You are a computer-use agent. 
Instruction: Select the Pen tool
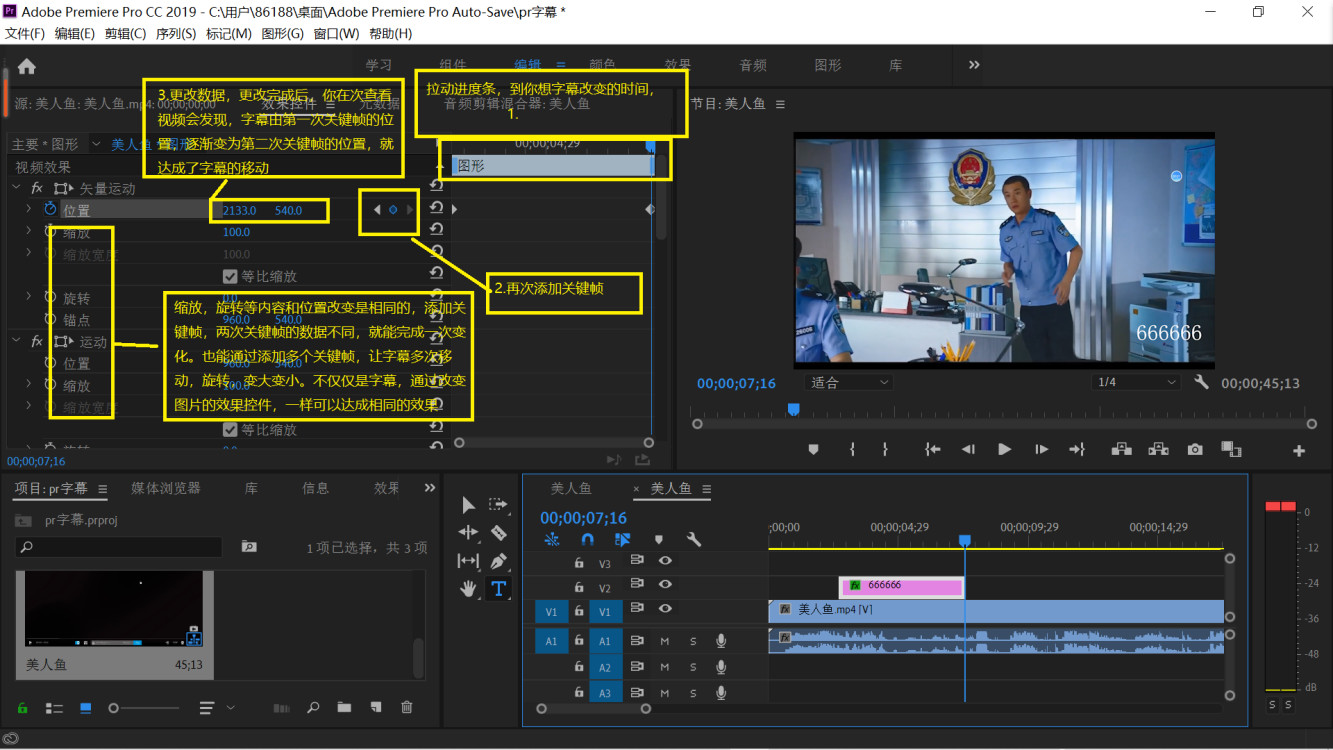click(x=498, y=561)
